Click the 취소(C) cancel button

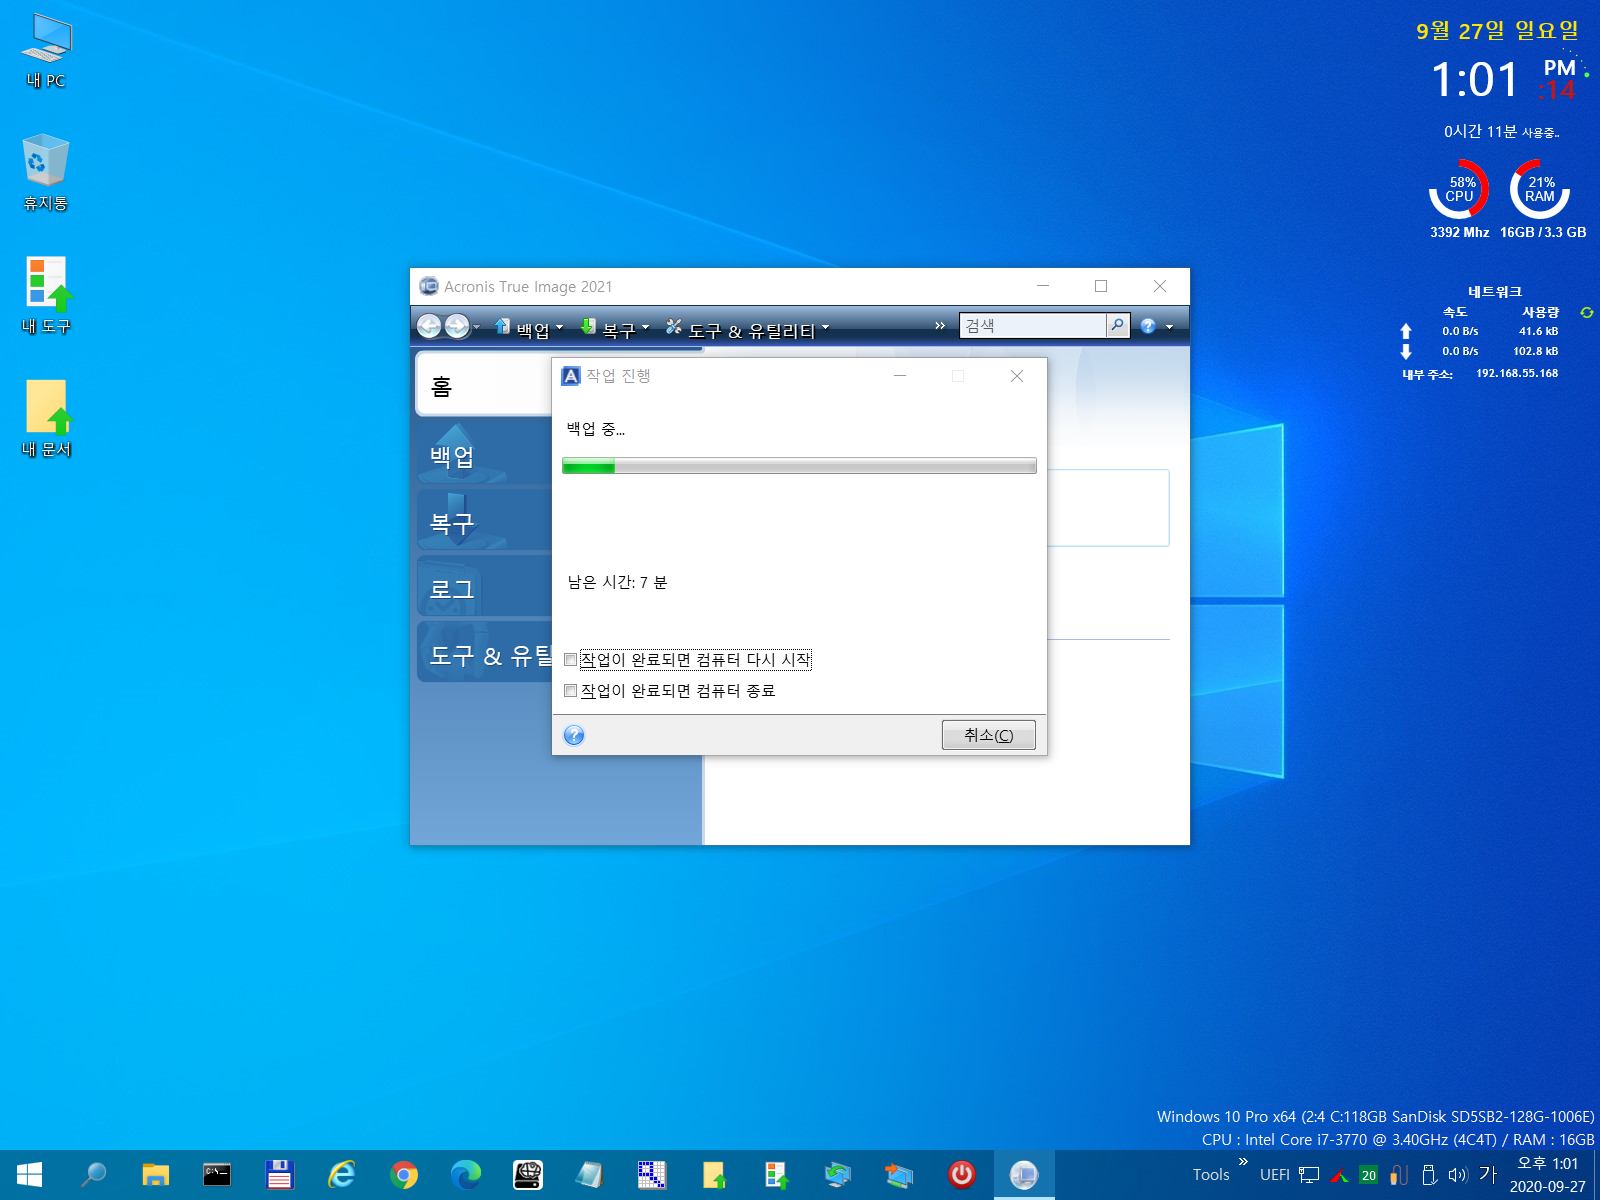[x=988, y=735]
